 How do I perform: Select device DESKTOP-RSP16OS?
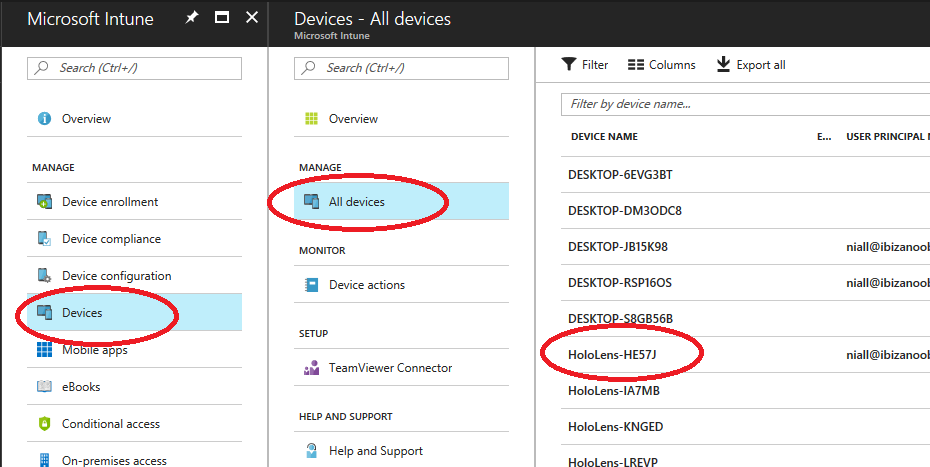click(x=620, y=282)
